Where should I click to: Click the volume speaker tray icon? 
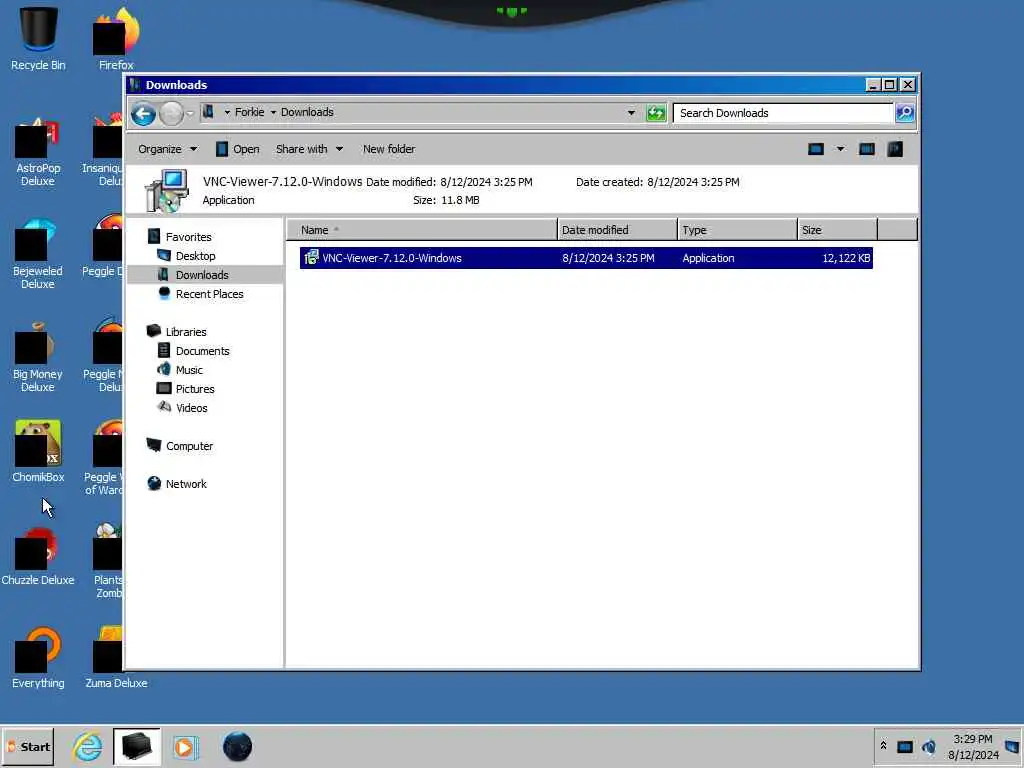tap(929, 746)
